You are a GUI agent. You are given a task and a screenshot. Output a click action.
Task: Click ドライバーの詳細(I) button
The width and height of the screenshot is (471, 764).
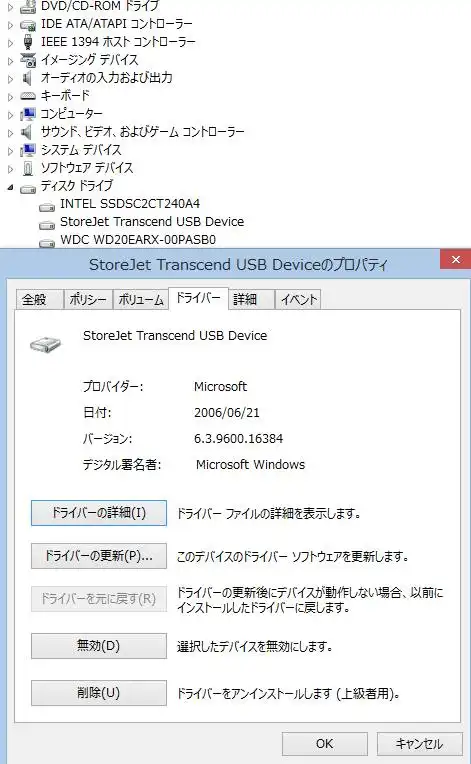(99, 513)
